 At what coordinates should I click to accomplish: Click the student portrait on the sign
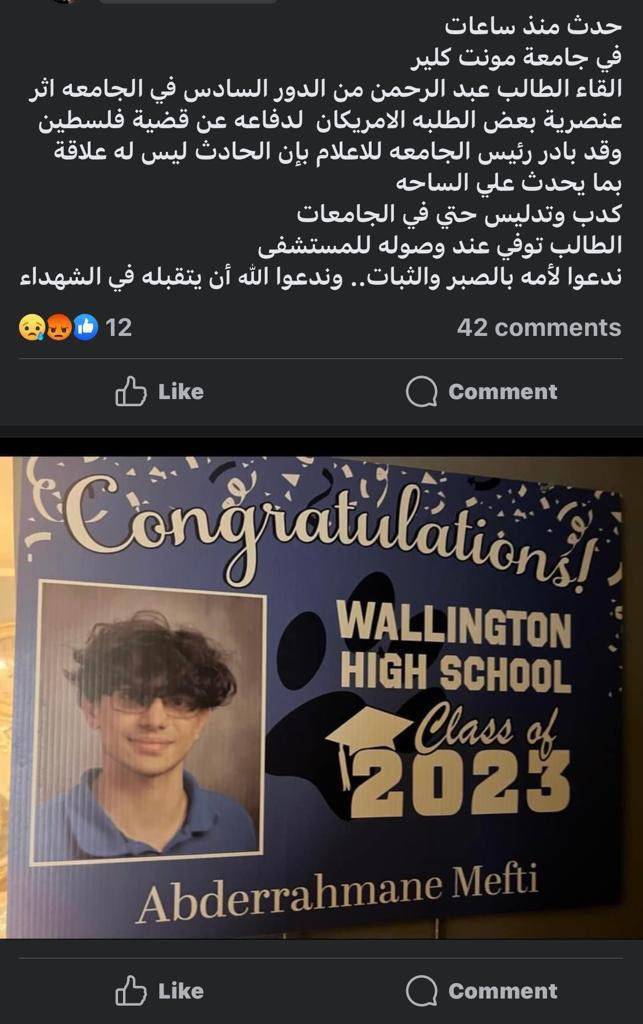pos(150,722)
